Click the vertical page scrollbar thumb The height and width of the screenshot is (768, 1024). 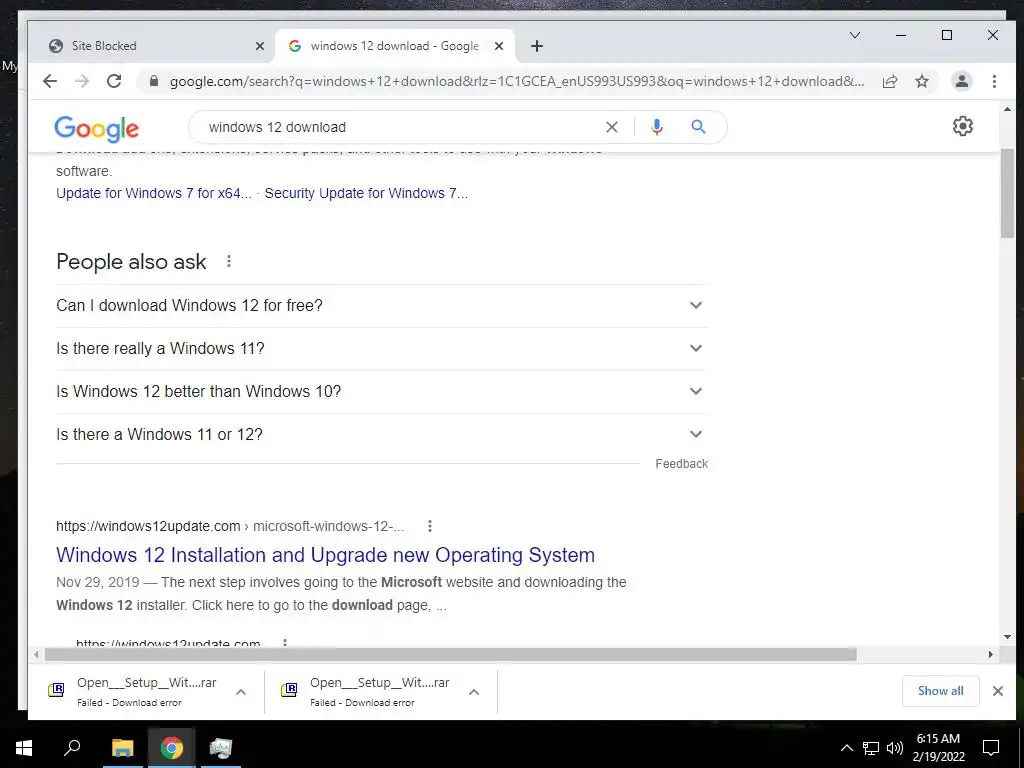tap(1007, 193)
